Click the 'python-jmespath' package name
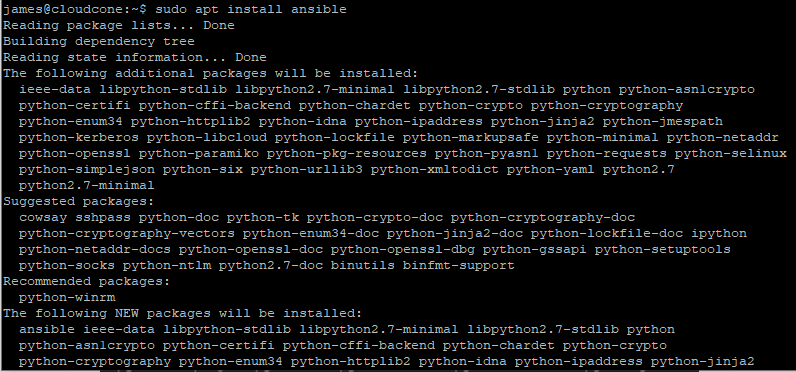 coord(662,121)
